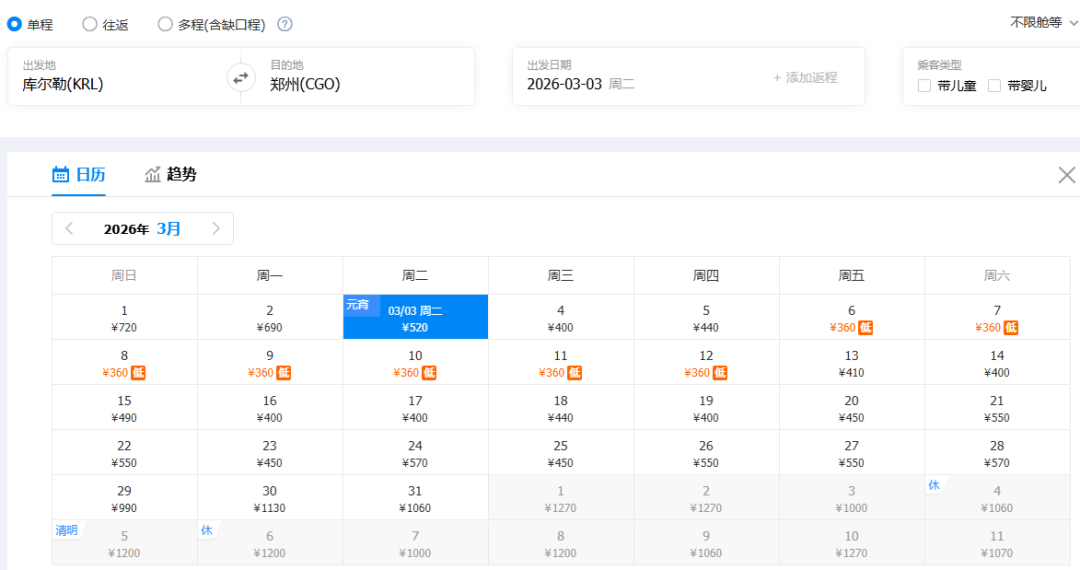Close the price calendar panel
The height and width of the screenshot is (570, 1080).
point(1067,175)
